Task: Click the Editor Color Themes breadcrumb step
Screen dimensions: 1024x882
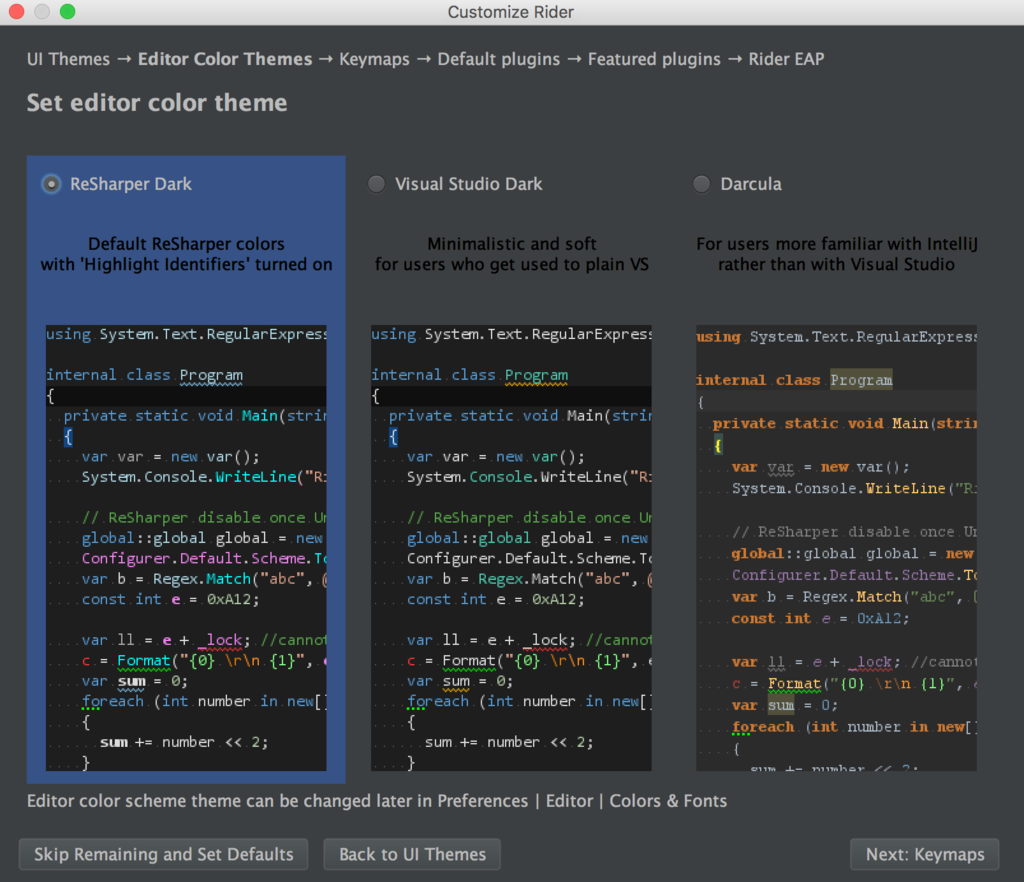Action: (x=225, y=59)
